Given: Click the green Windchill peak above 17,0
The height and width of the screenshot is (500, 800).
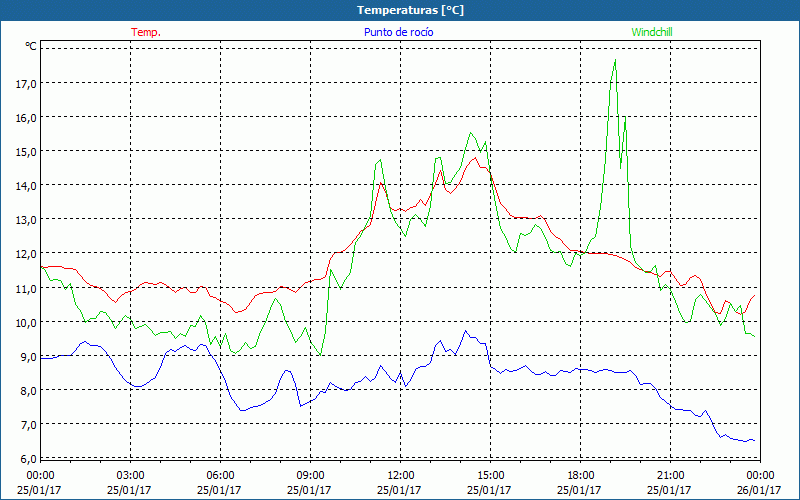Looking at the screenshot, I should coord(615,60).
